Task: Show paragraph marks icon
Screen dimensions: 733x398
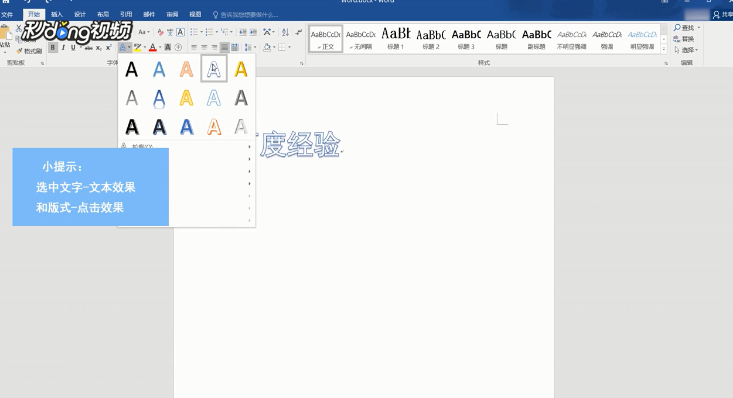Action: (299, 32)
